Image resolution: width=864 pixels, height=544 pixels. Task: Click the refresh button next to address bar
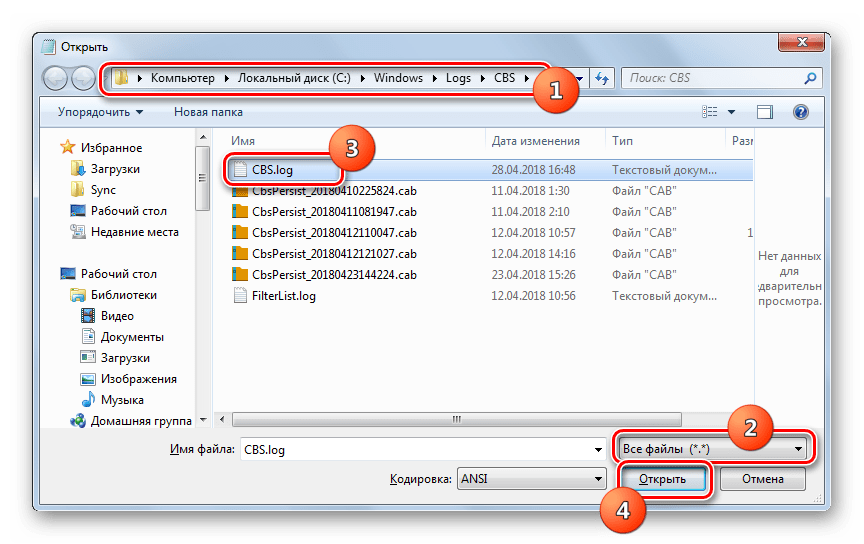(602, 78)
